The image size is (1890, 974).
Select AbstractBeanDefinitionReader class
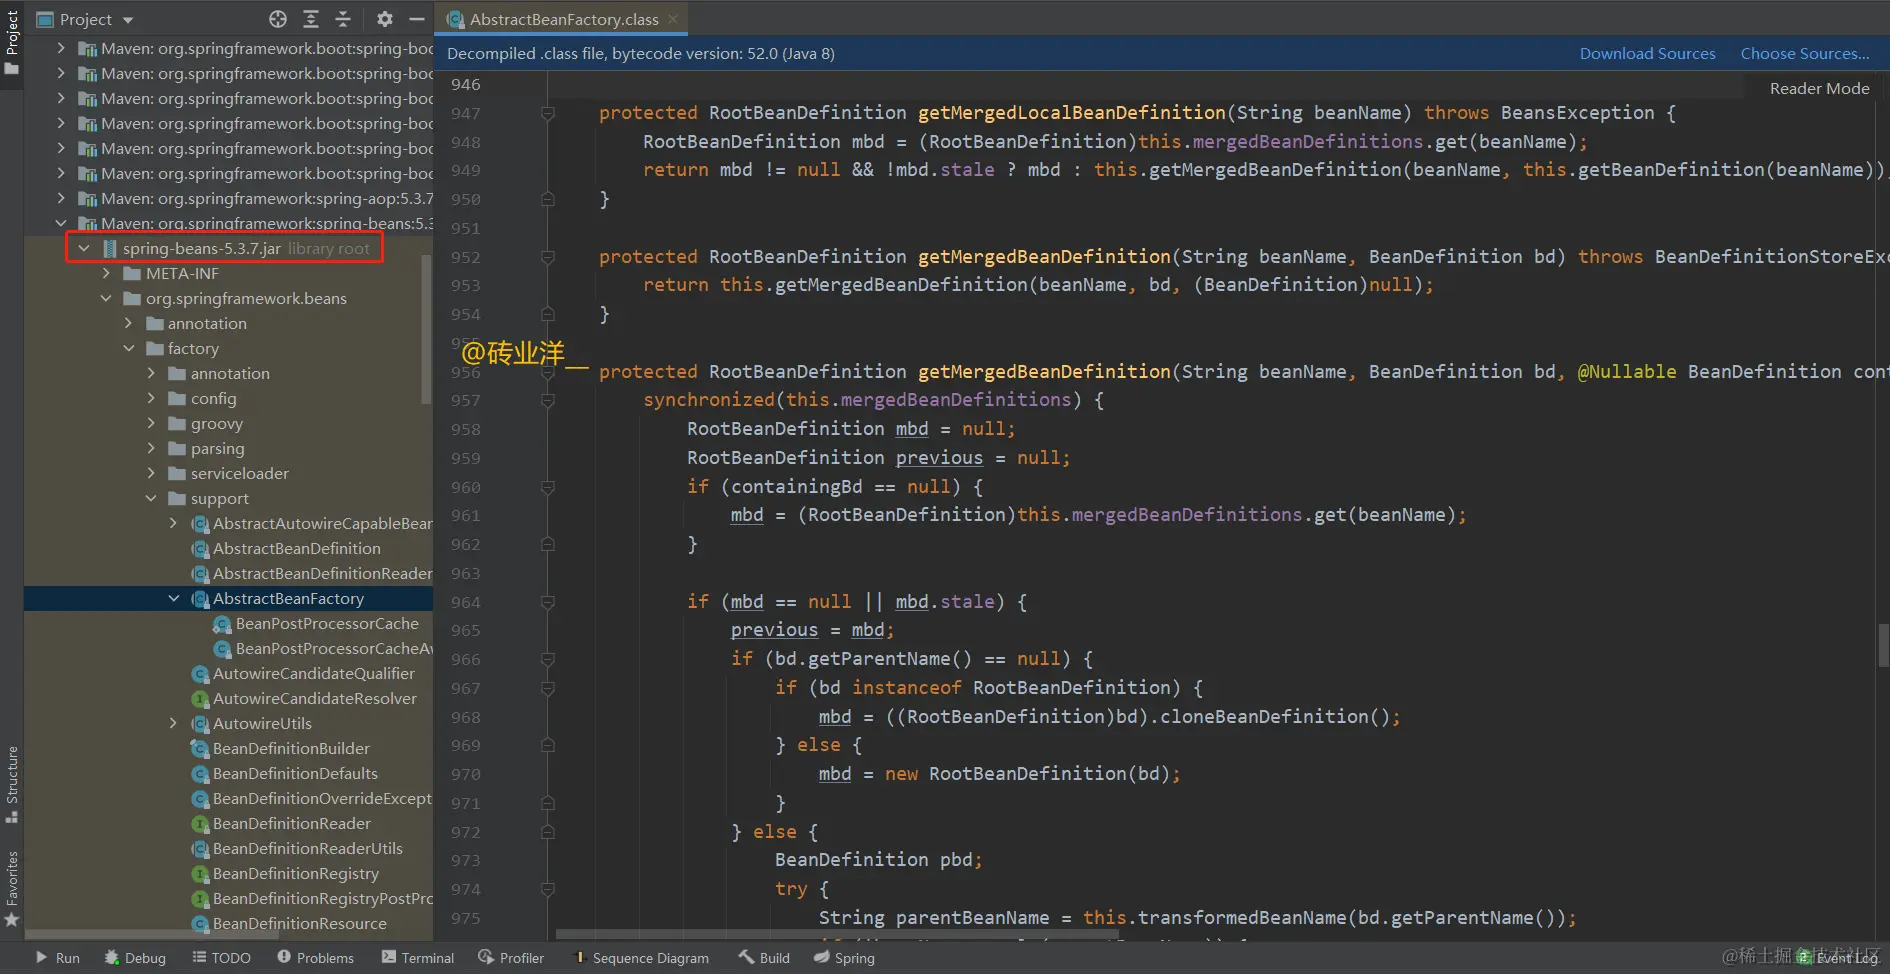[x=322, y=573]
